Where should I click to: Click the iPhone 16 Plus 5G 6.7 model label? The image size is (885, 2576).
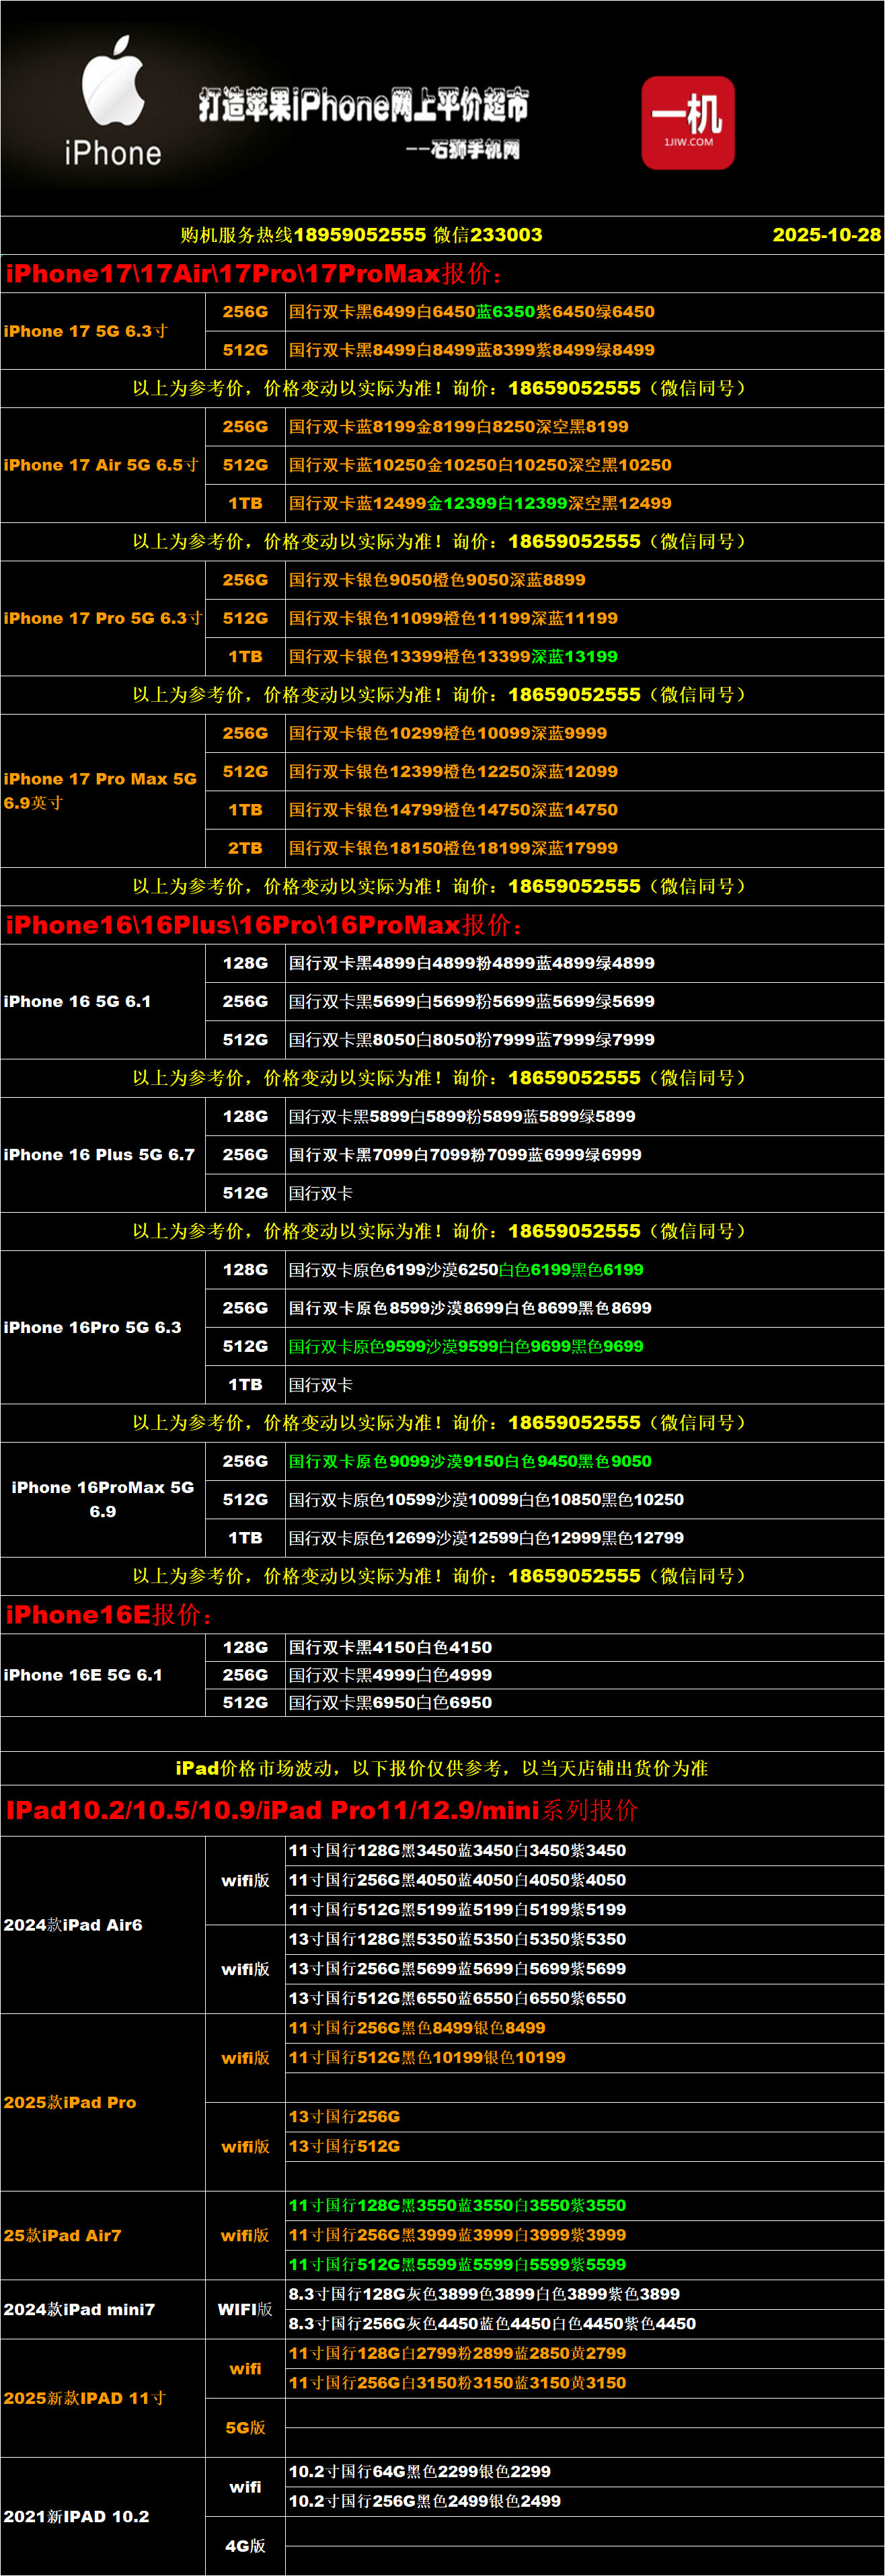[99, 1154]
